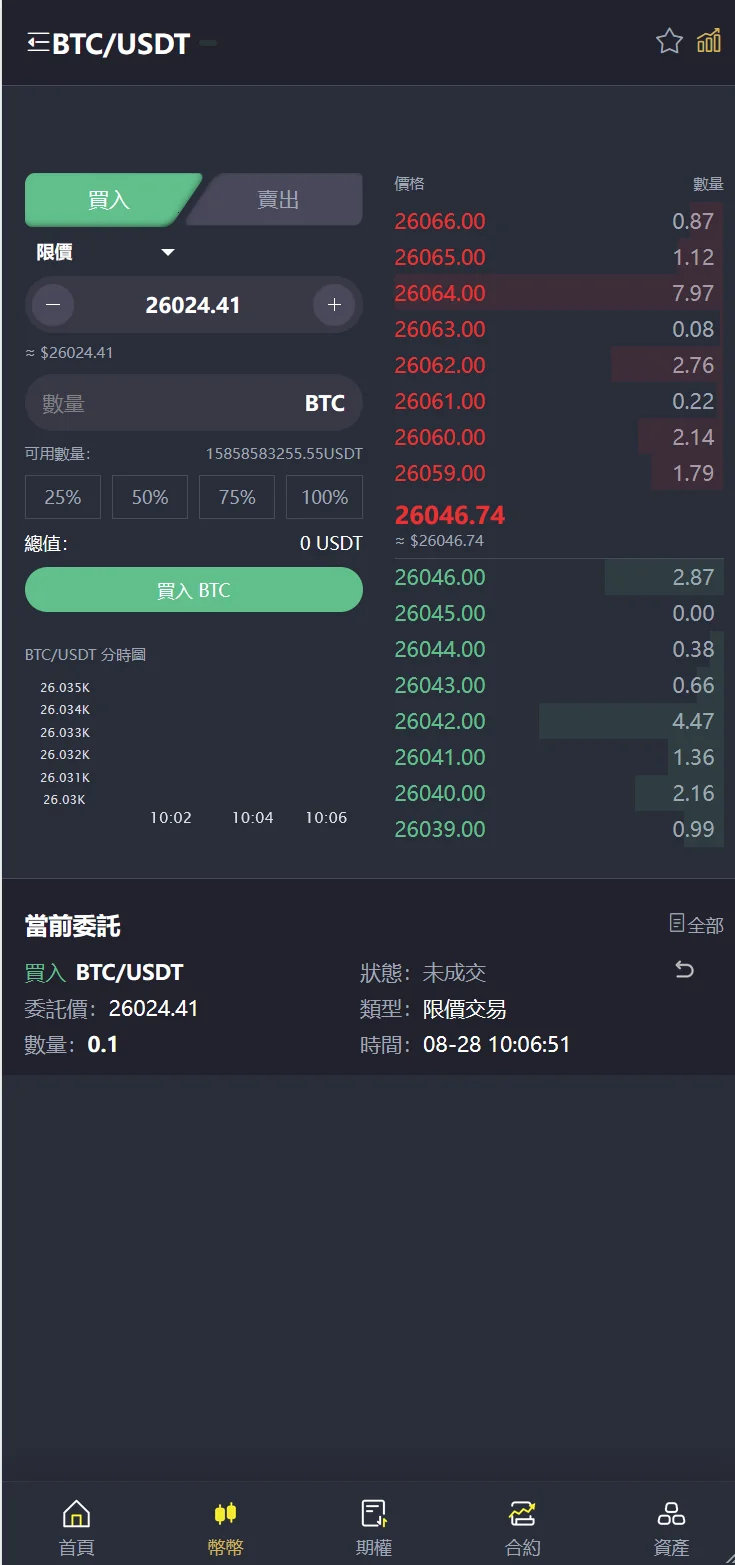Add BTC/USDT to favorites with star
The width and height of the screenshot is (735, 1565).
669,41
